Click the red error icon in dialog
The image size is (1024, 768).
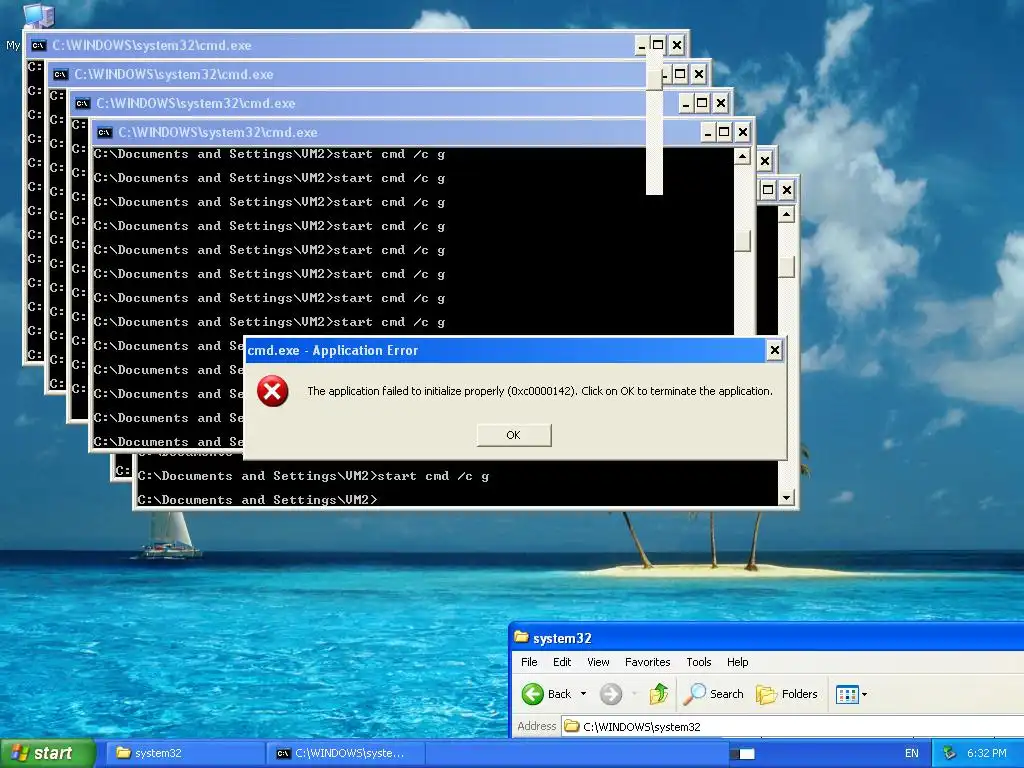pyautogui.click(x=272, y=391)
